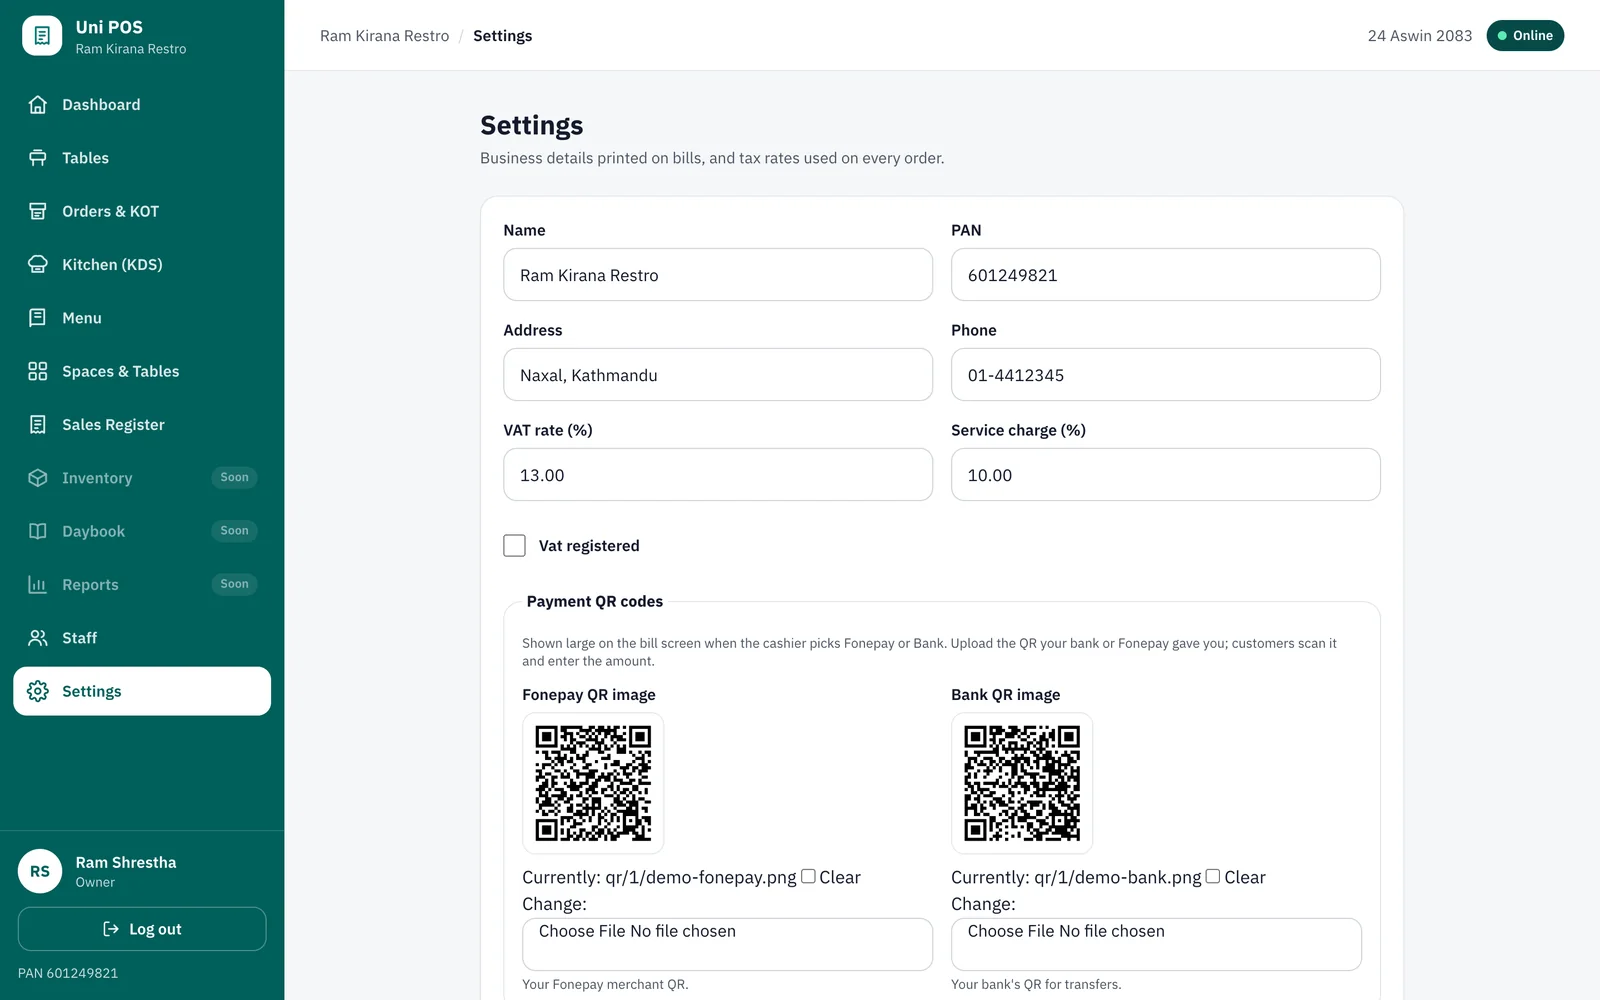This screenshot has height=1000, width=1600.
Task: Select the VAT rate (%) field
Action: [x=718, y=475]
